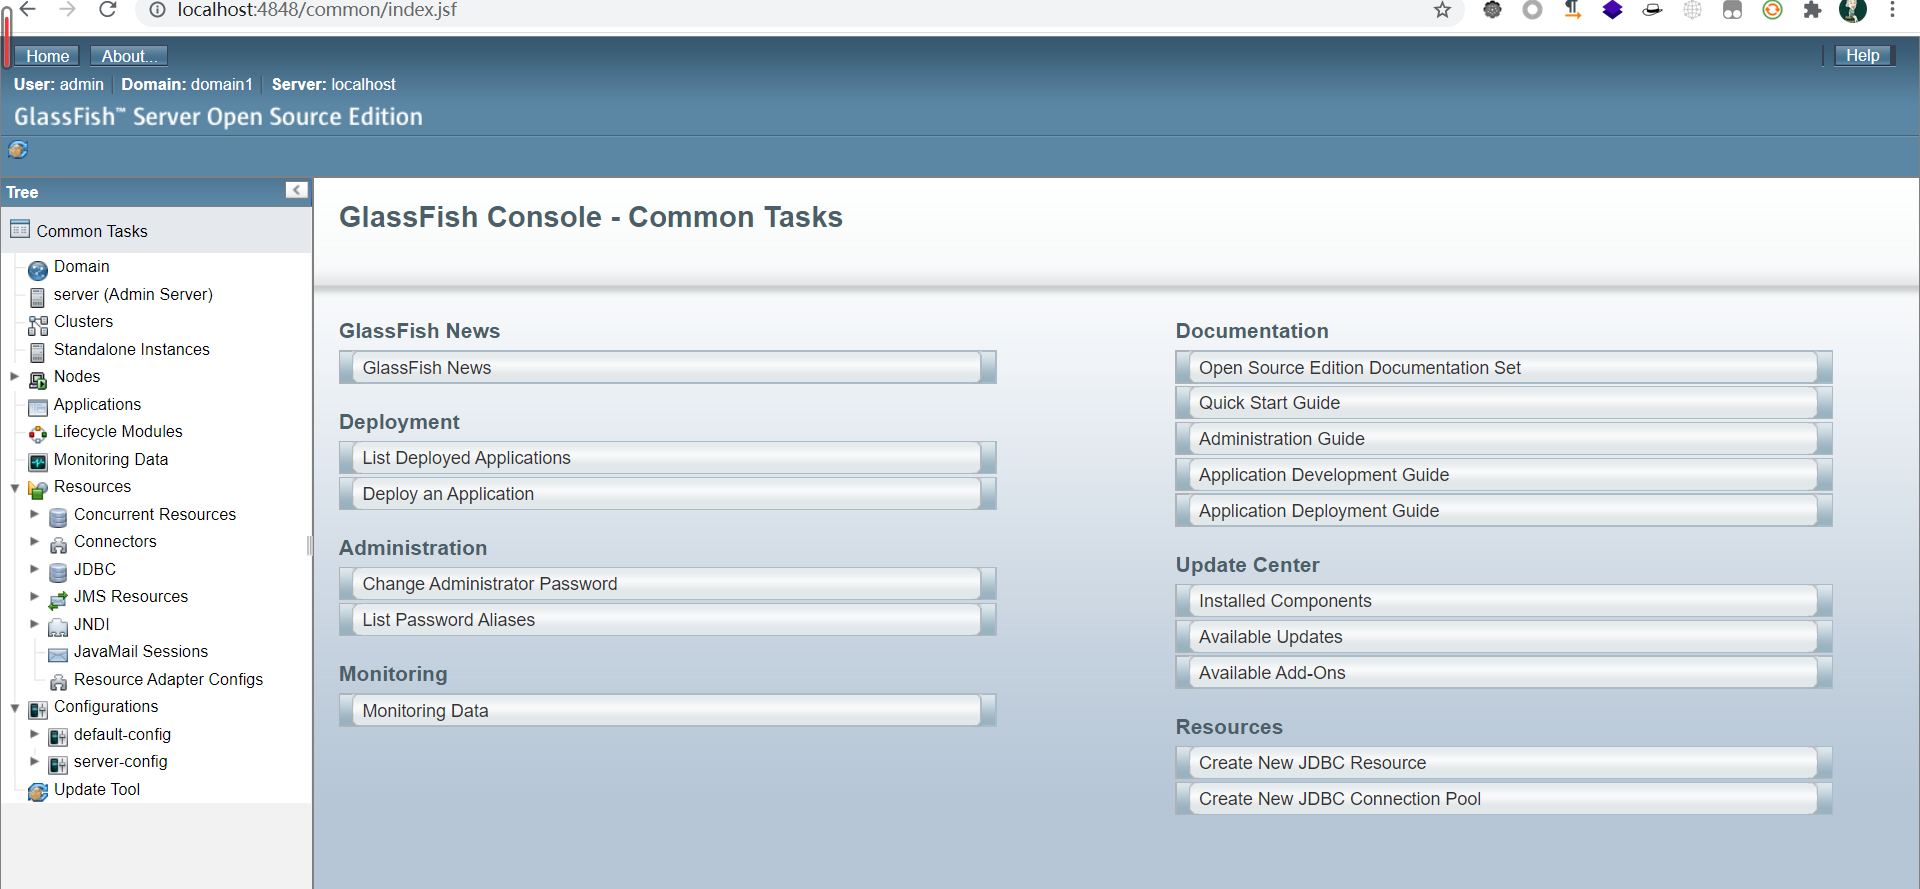Image resolution: width=1920 pixels, height=889 pixels.
Task: Open the Quick Start Guide
Action: tap(1504, 402)
